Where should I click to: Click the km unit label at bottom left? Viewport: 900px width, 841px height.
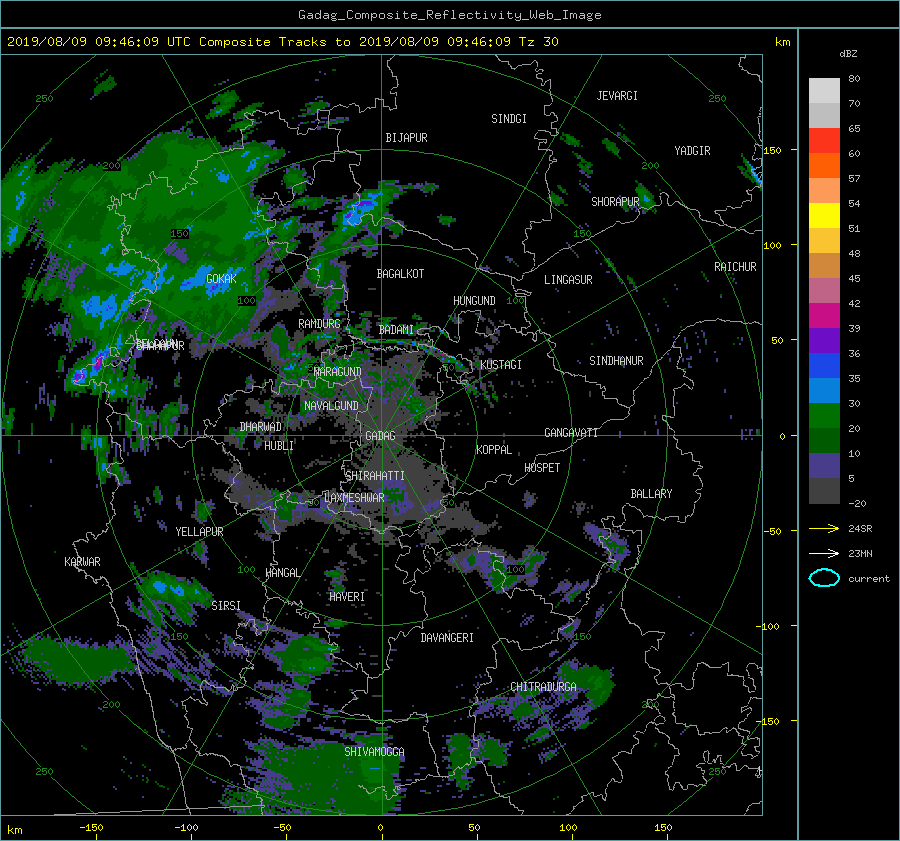click(14, 830)
